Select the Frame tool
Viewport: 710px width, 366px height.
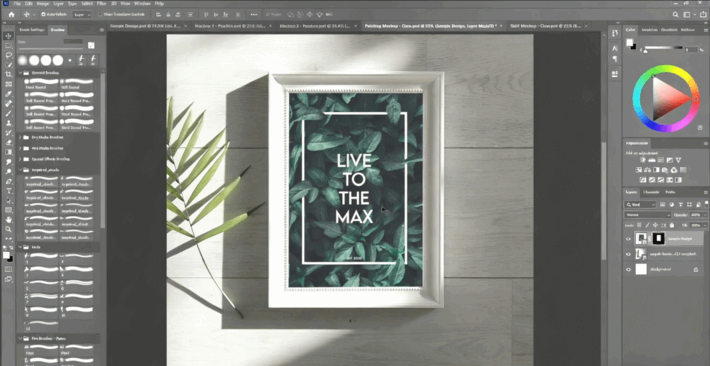pos(8,84)
